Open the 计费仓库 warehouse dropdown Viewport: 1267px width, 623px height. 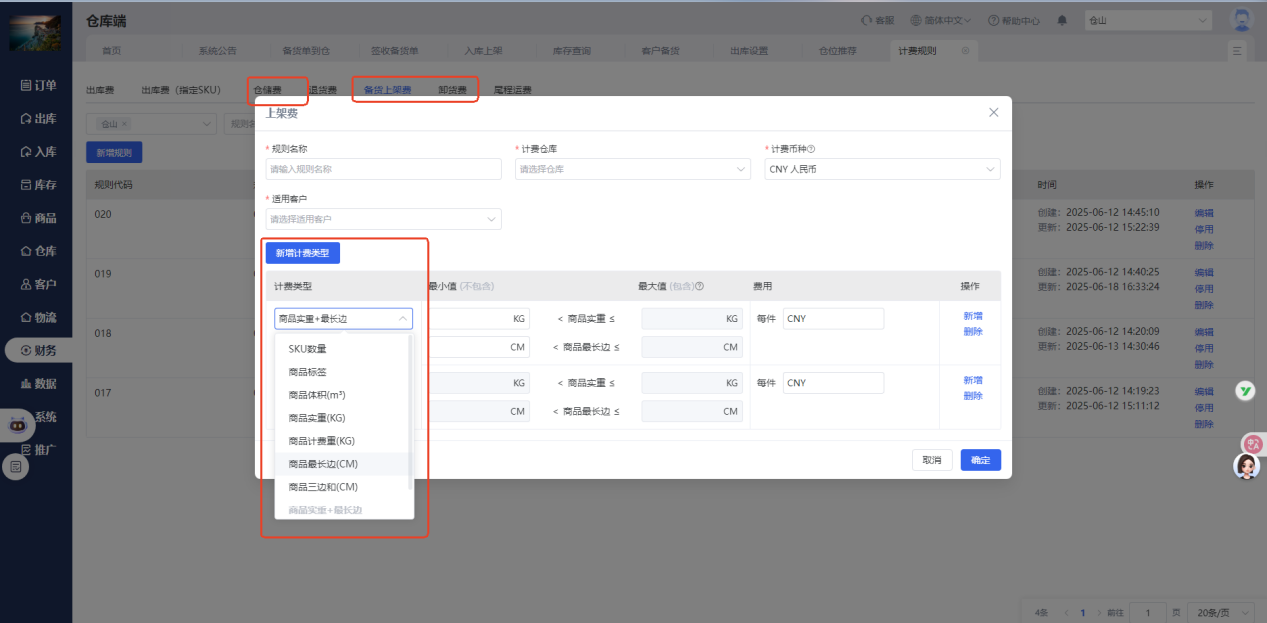(632, 168)
